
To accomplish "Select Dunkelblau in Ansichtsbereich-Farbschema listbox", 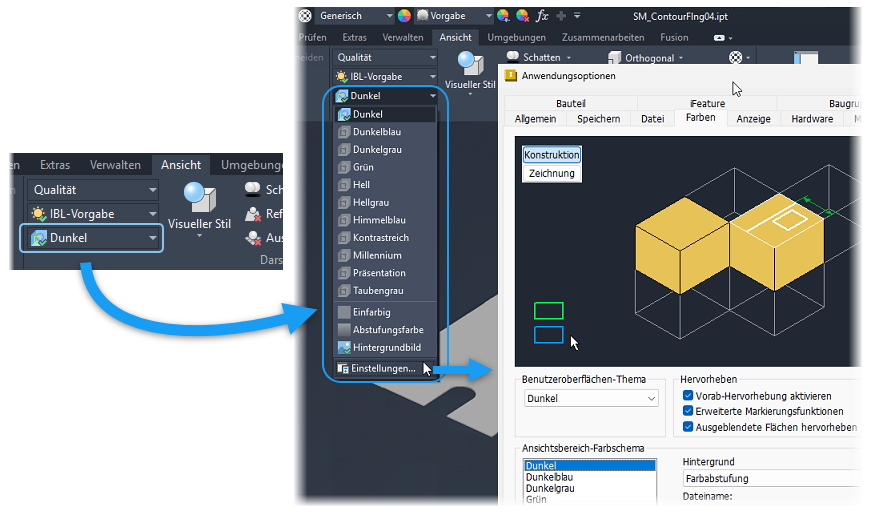I will pyautogui.click(x=590, y=477).
